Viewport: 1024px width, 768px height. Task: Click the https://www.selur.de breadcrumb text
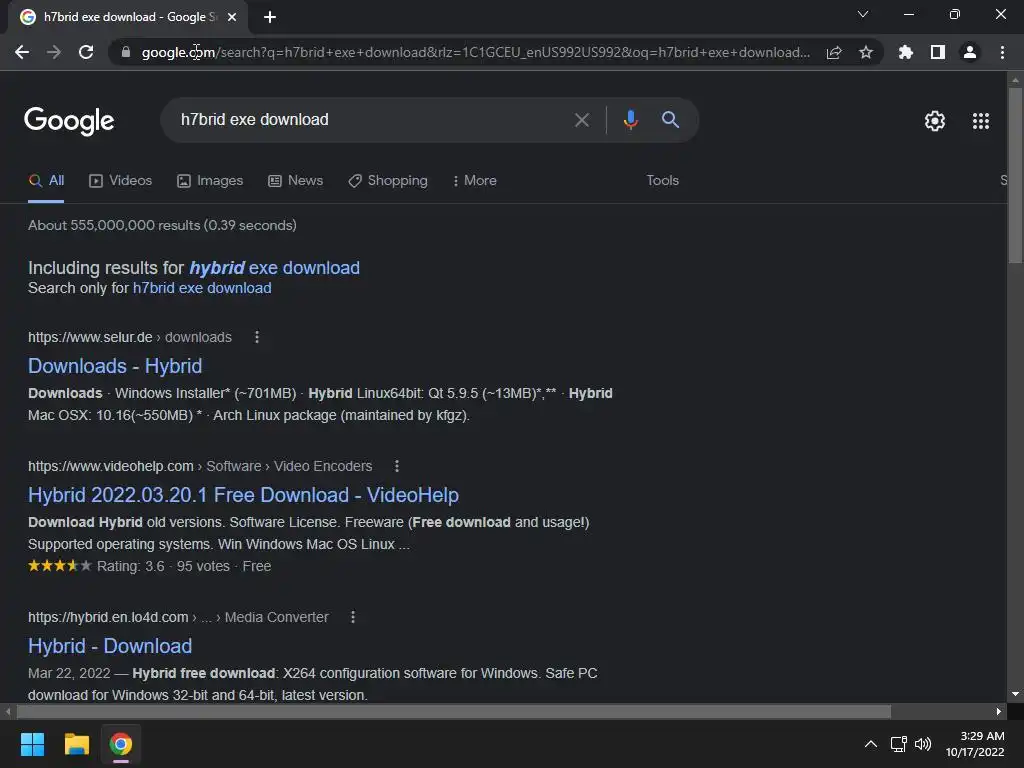tap(90, 337)
